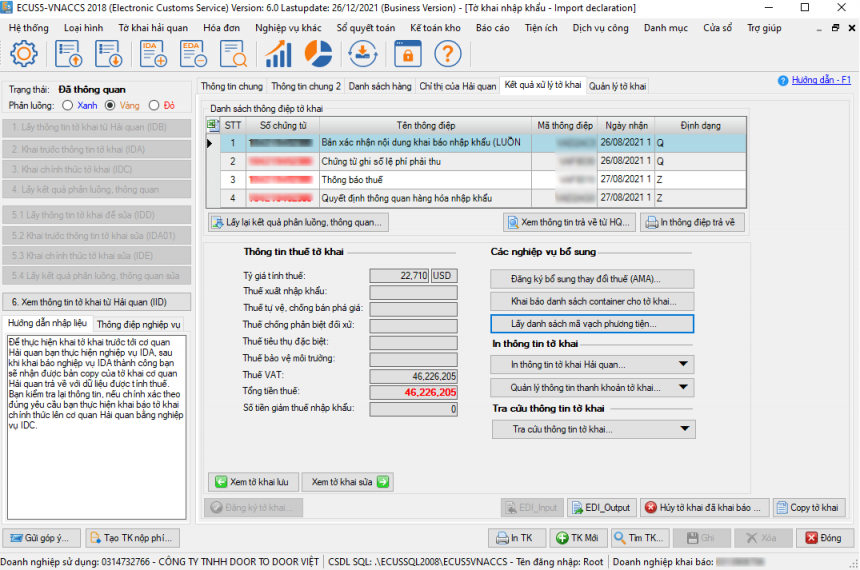Select 'Chứng từ ghi số lệ phí phải thu' row
The image size is (860, 570).
click(x=476, y=161)
